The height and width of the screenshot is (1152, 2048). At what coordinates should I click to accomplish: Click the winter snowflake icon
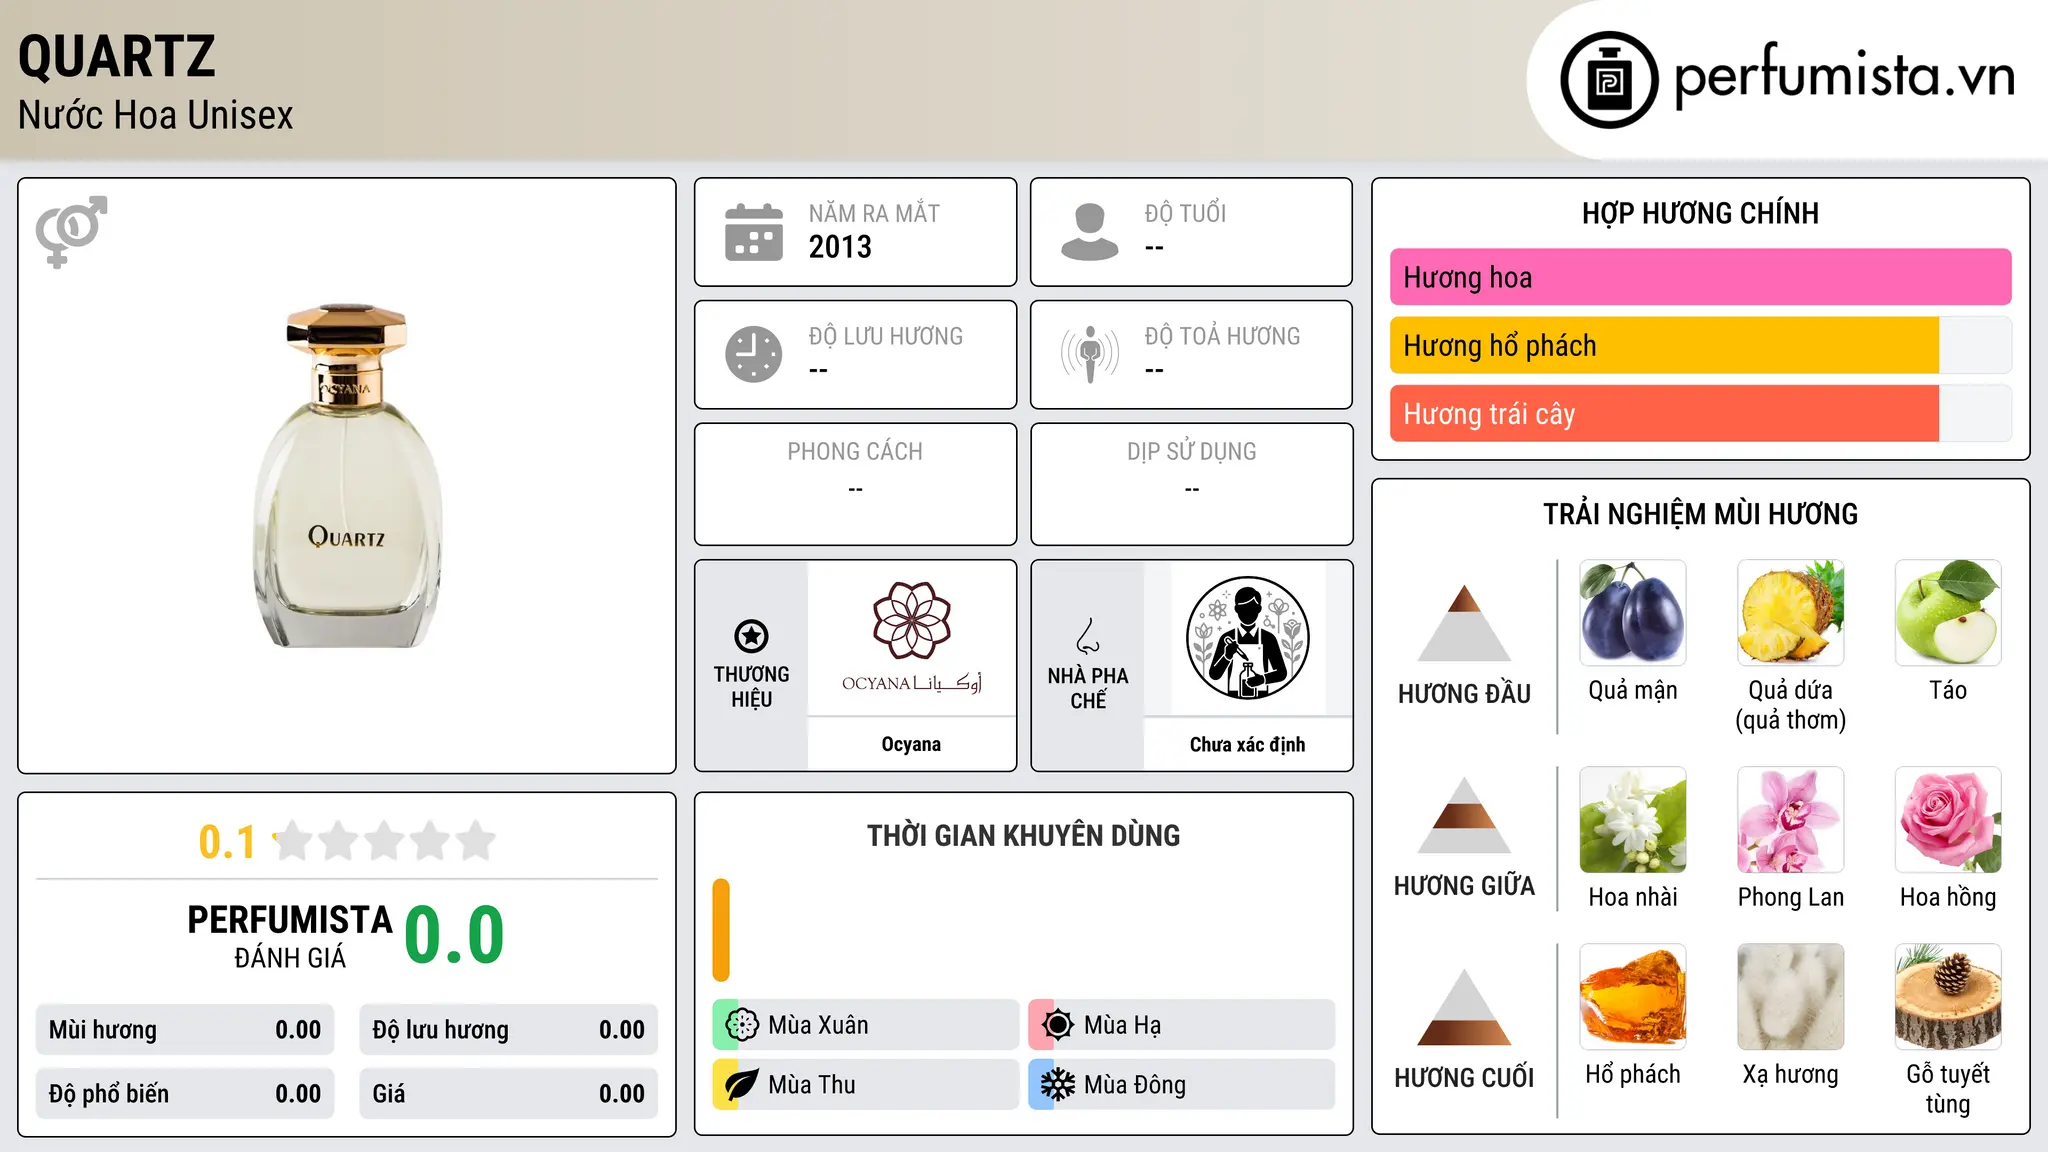pyautogui.click(x=1058, y=1085)
